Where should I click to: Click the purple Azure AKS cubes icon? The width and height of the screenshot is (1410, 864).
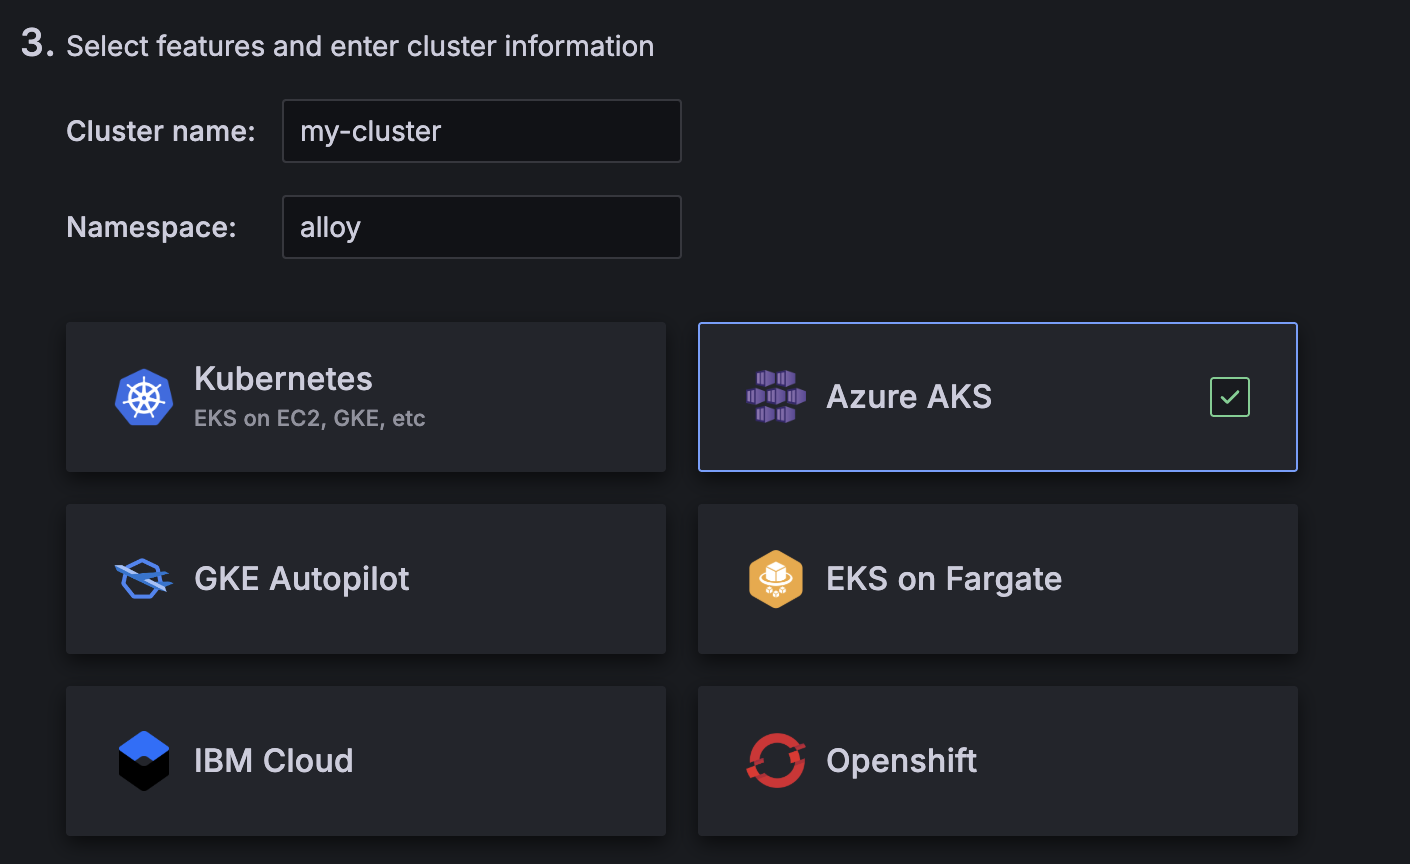pos(776,397)
